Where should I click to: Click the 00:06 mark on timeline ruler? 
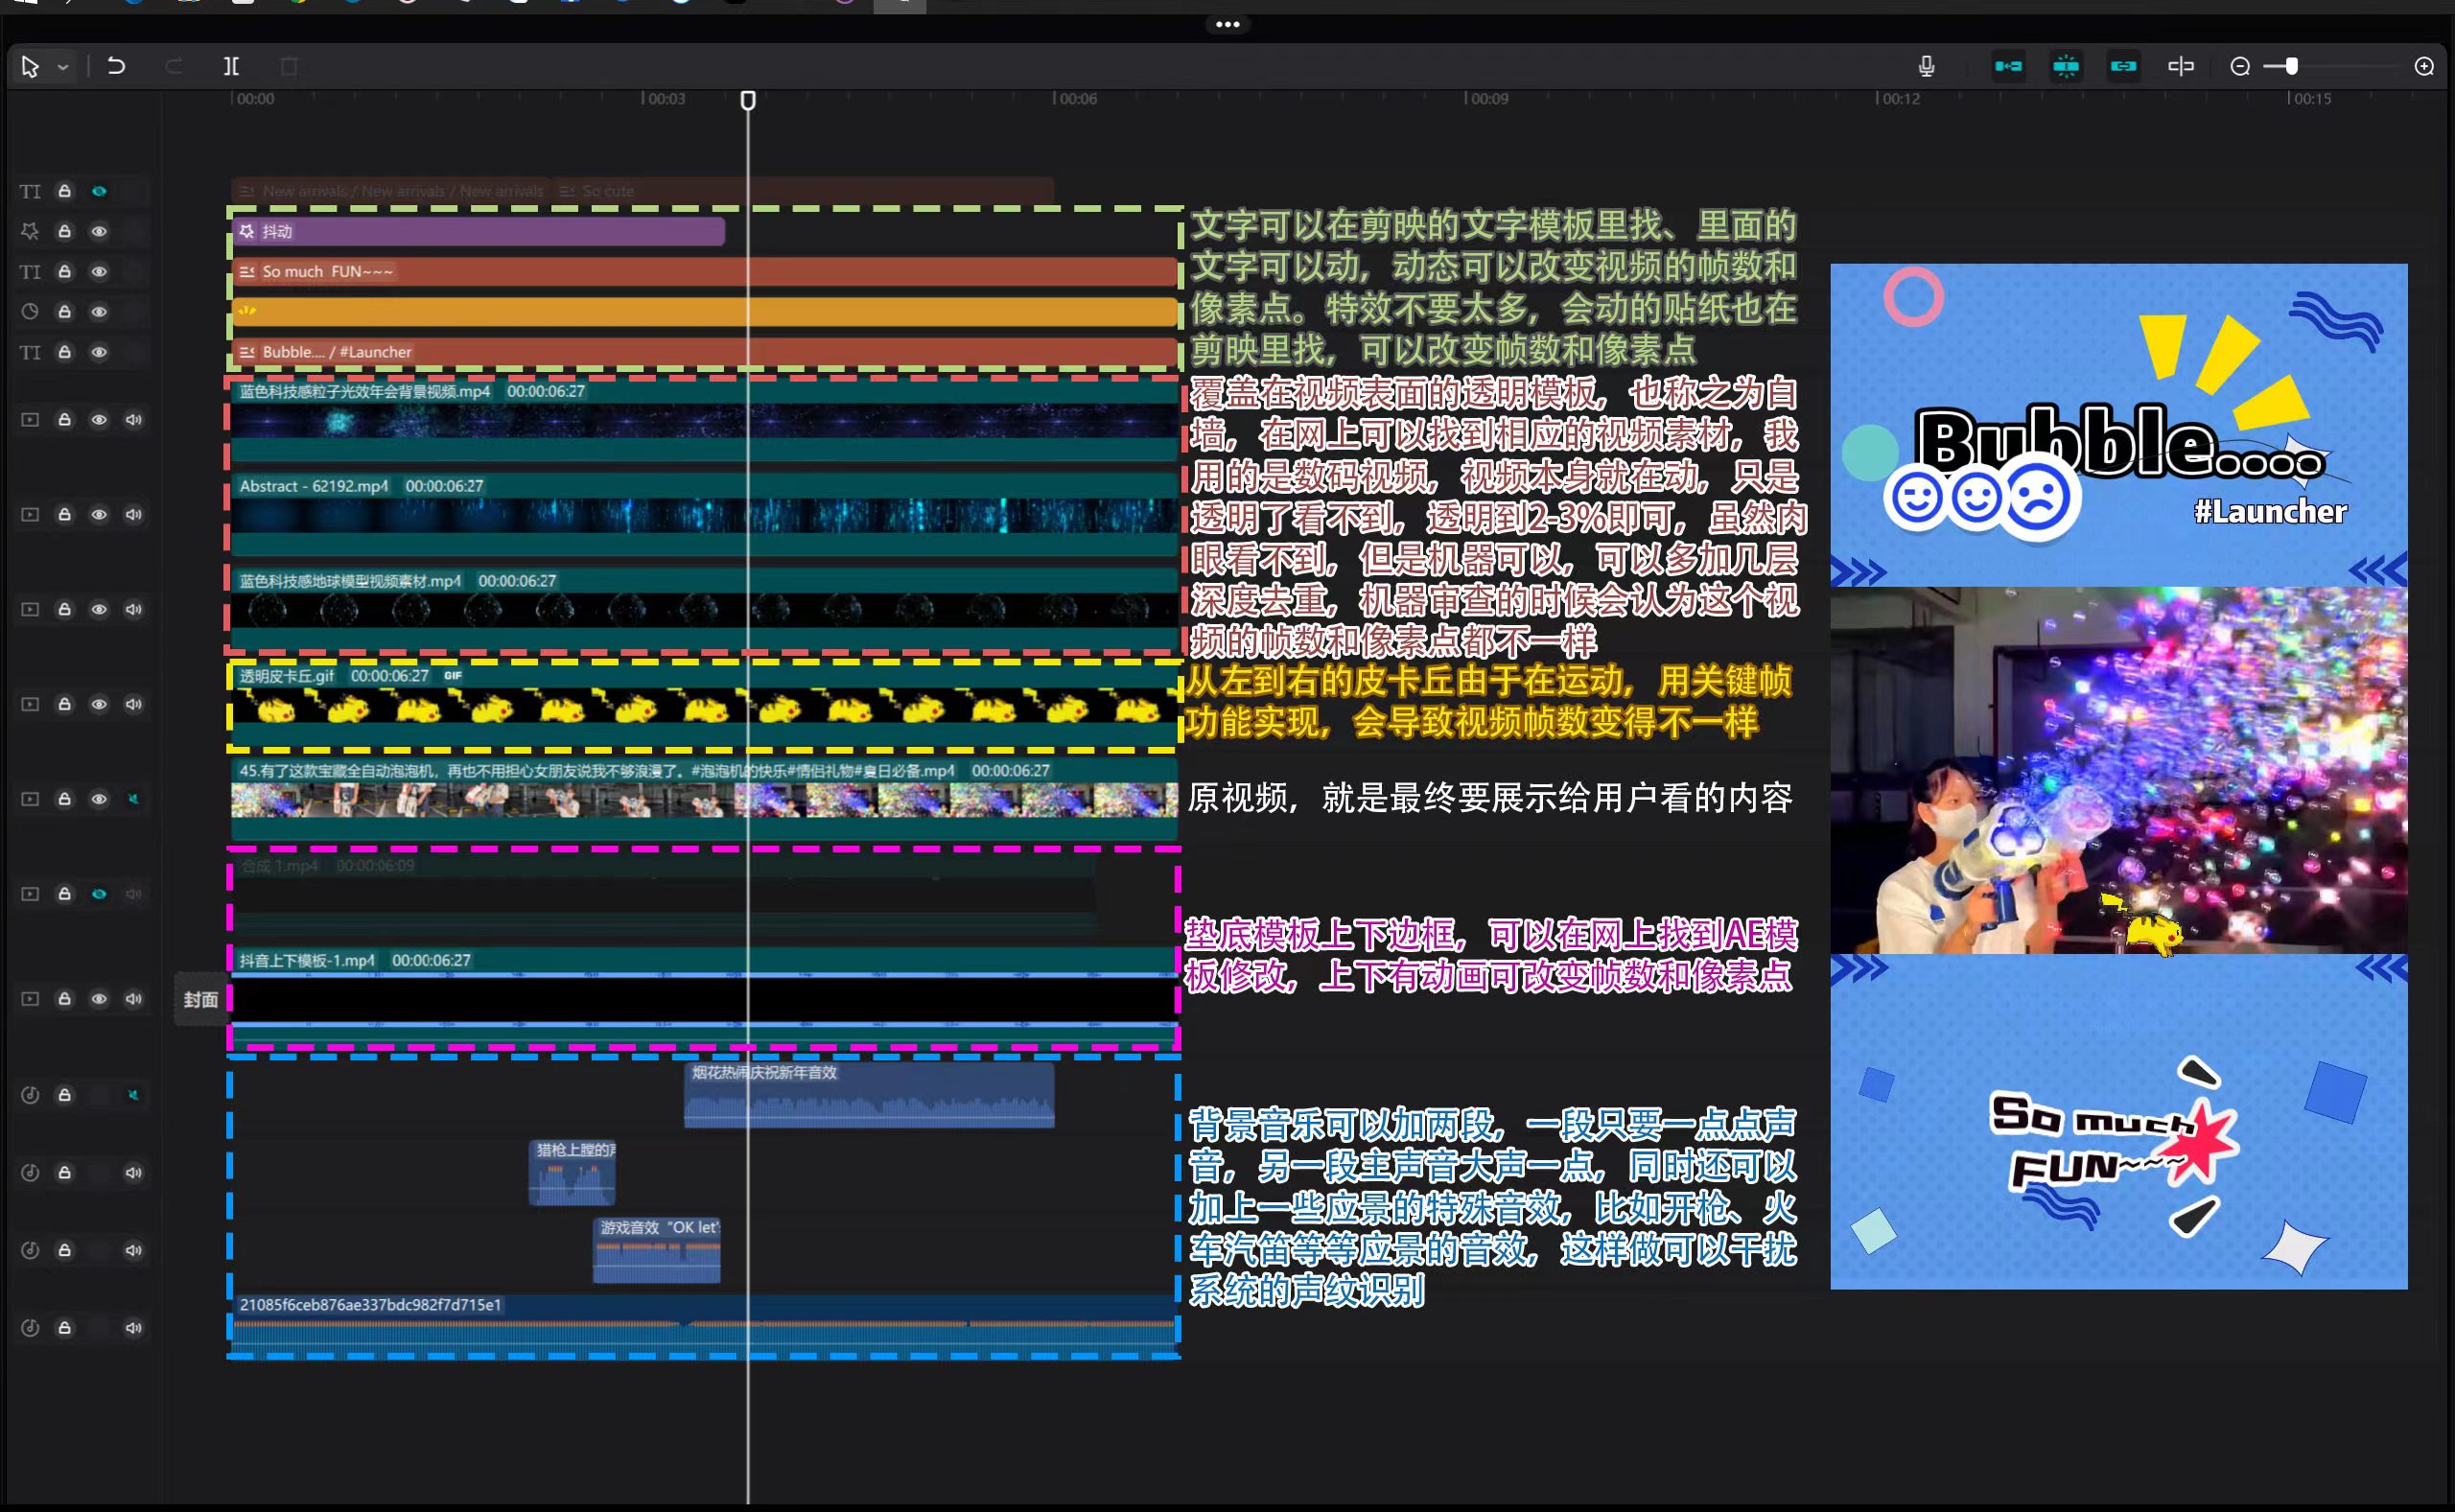click(1076, 99)
